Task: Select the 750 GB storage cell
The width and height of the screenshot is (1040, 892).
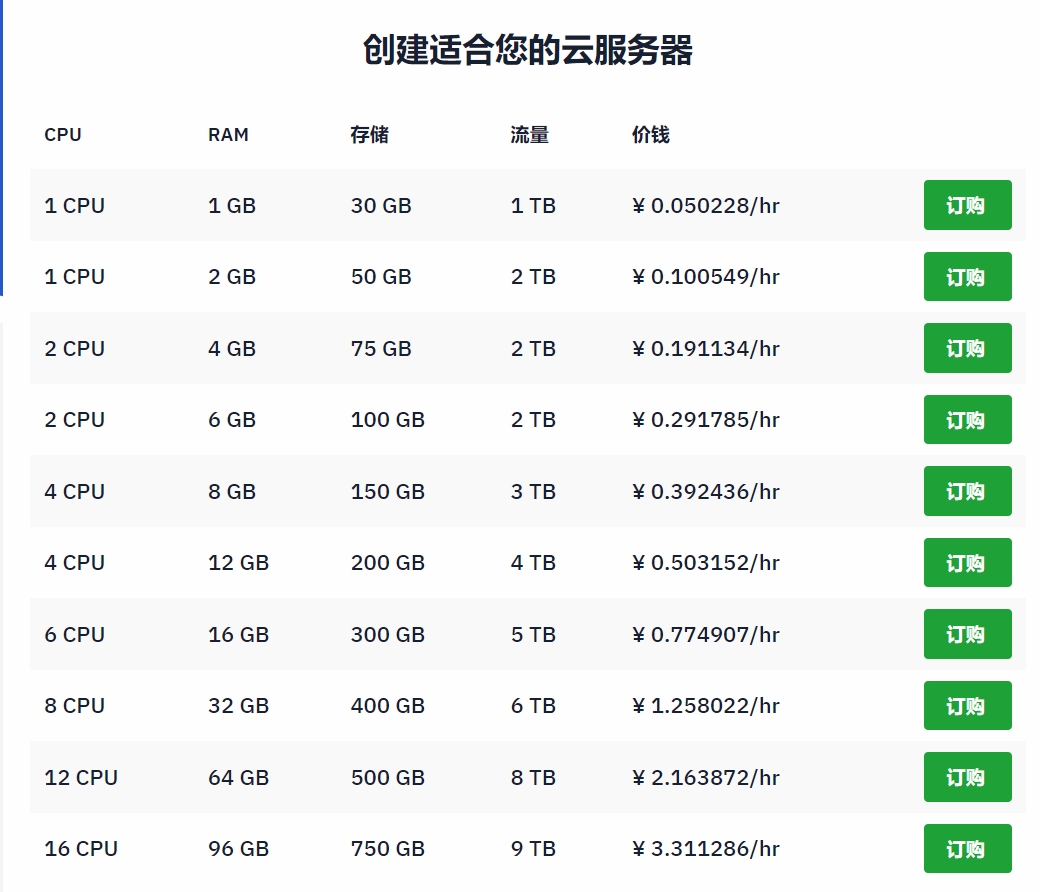Action: coord(387,849)
